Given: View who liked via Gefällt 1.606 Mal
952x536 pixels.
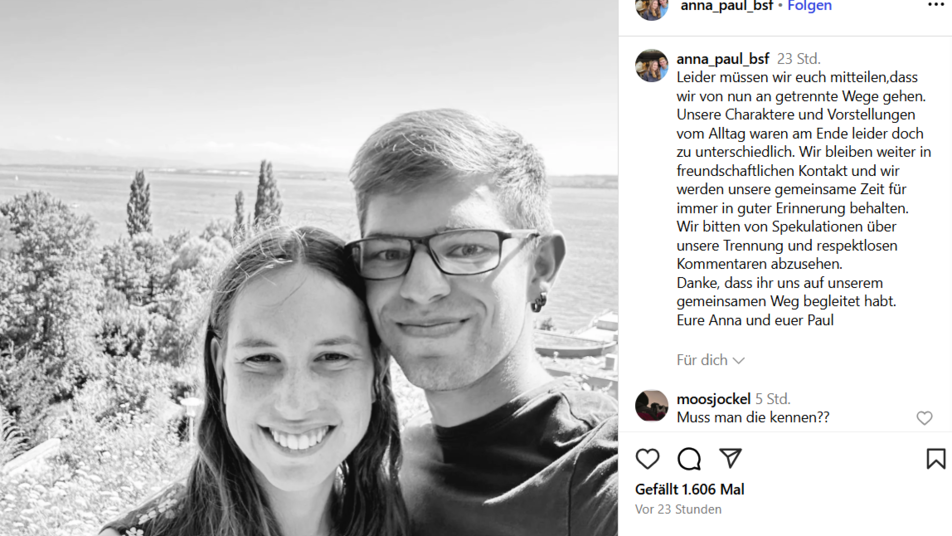Looking at the screenshot, I should (690, 489).
